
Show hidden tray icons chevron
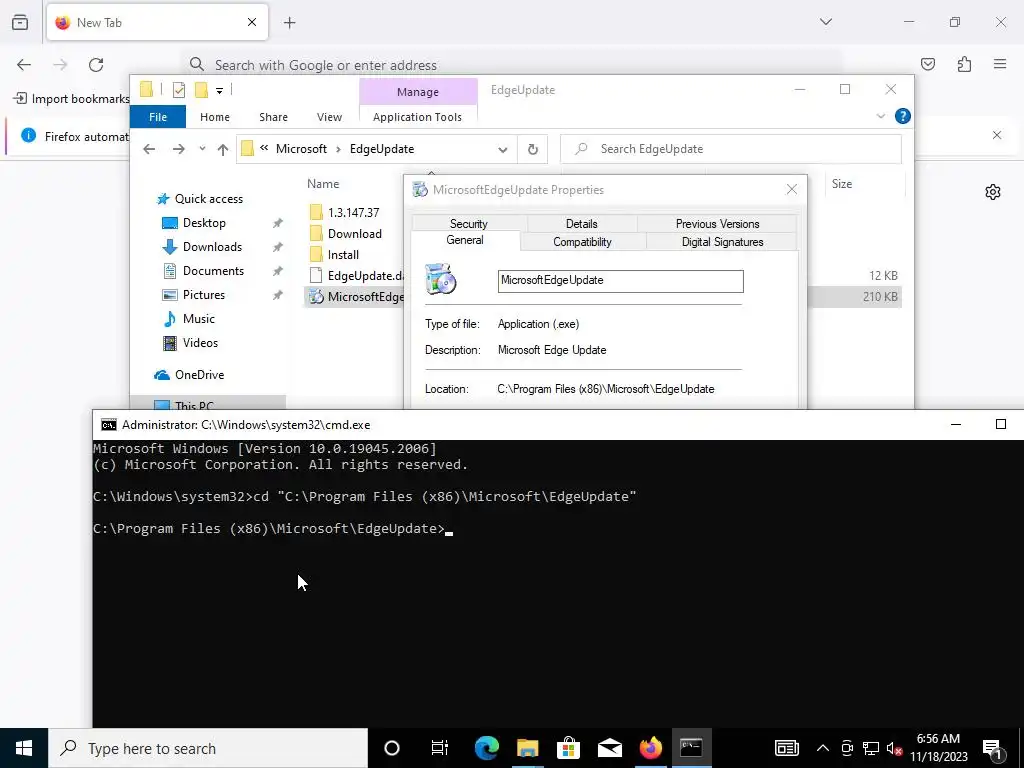[823, 748]
